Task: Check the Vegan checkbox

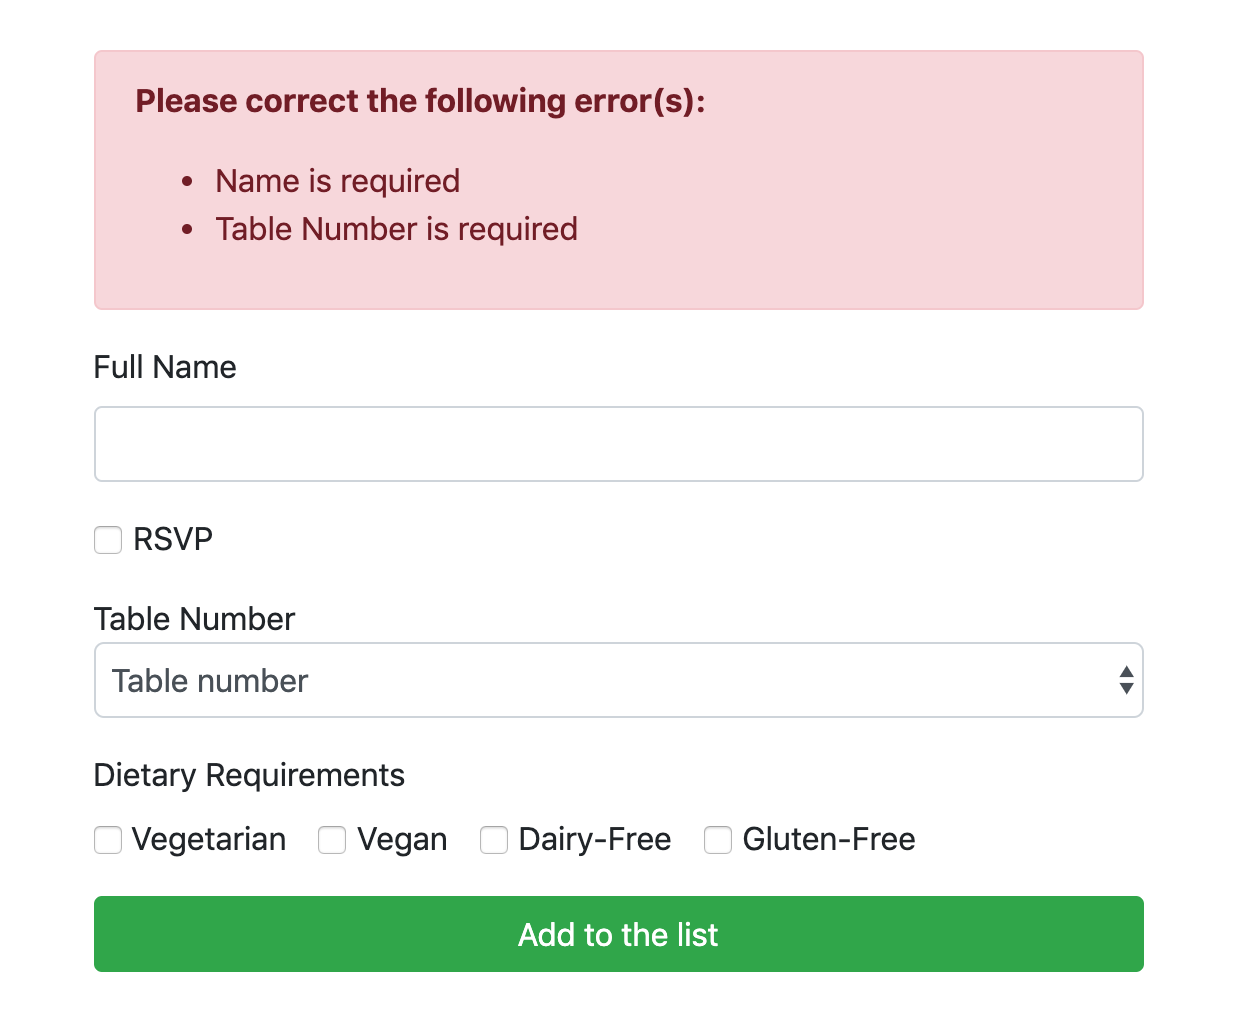Action: (x=332, y=840)
